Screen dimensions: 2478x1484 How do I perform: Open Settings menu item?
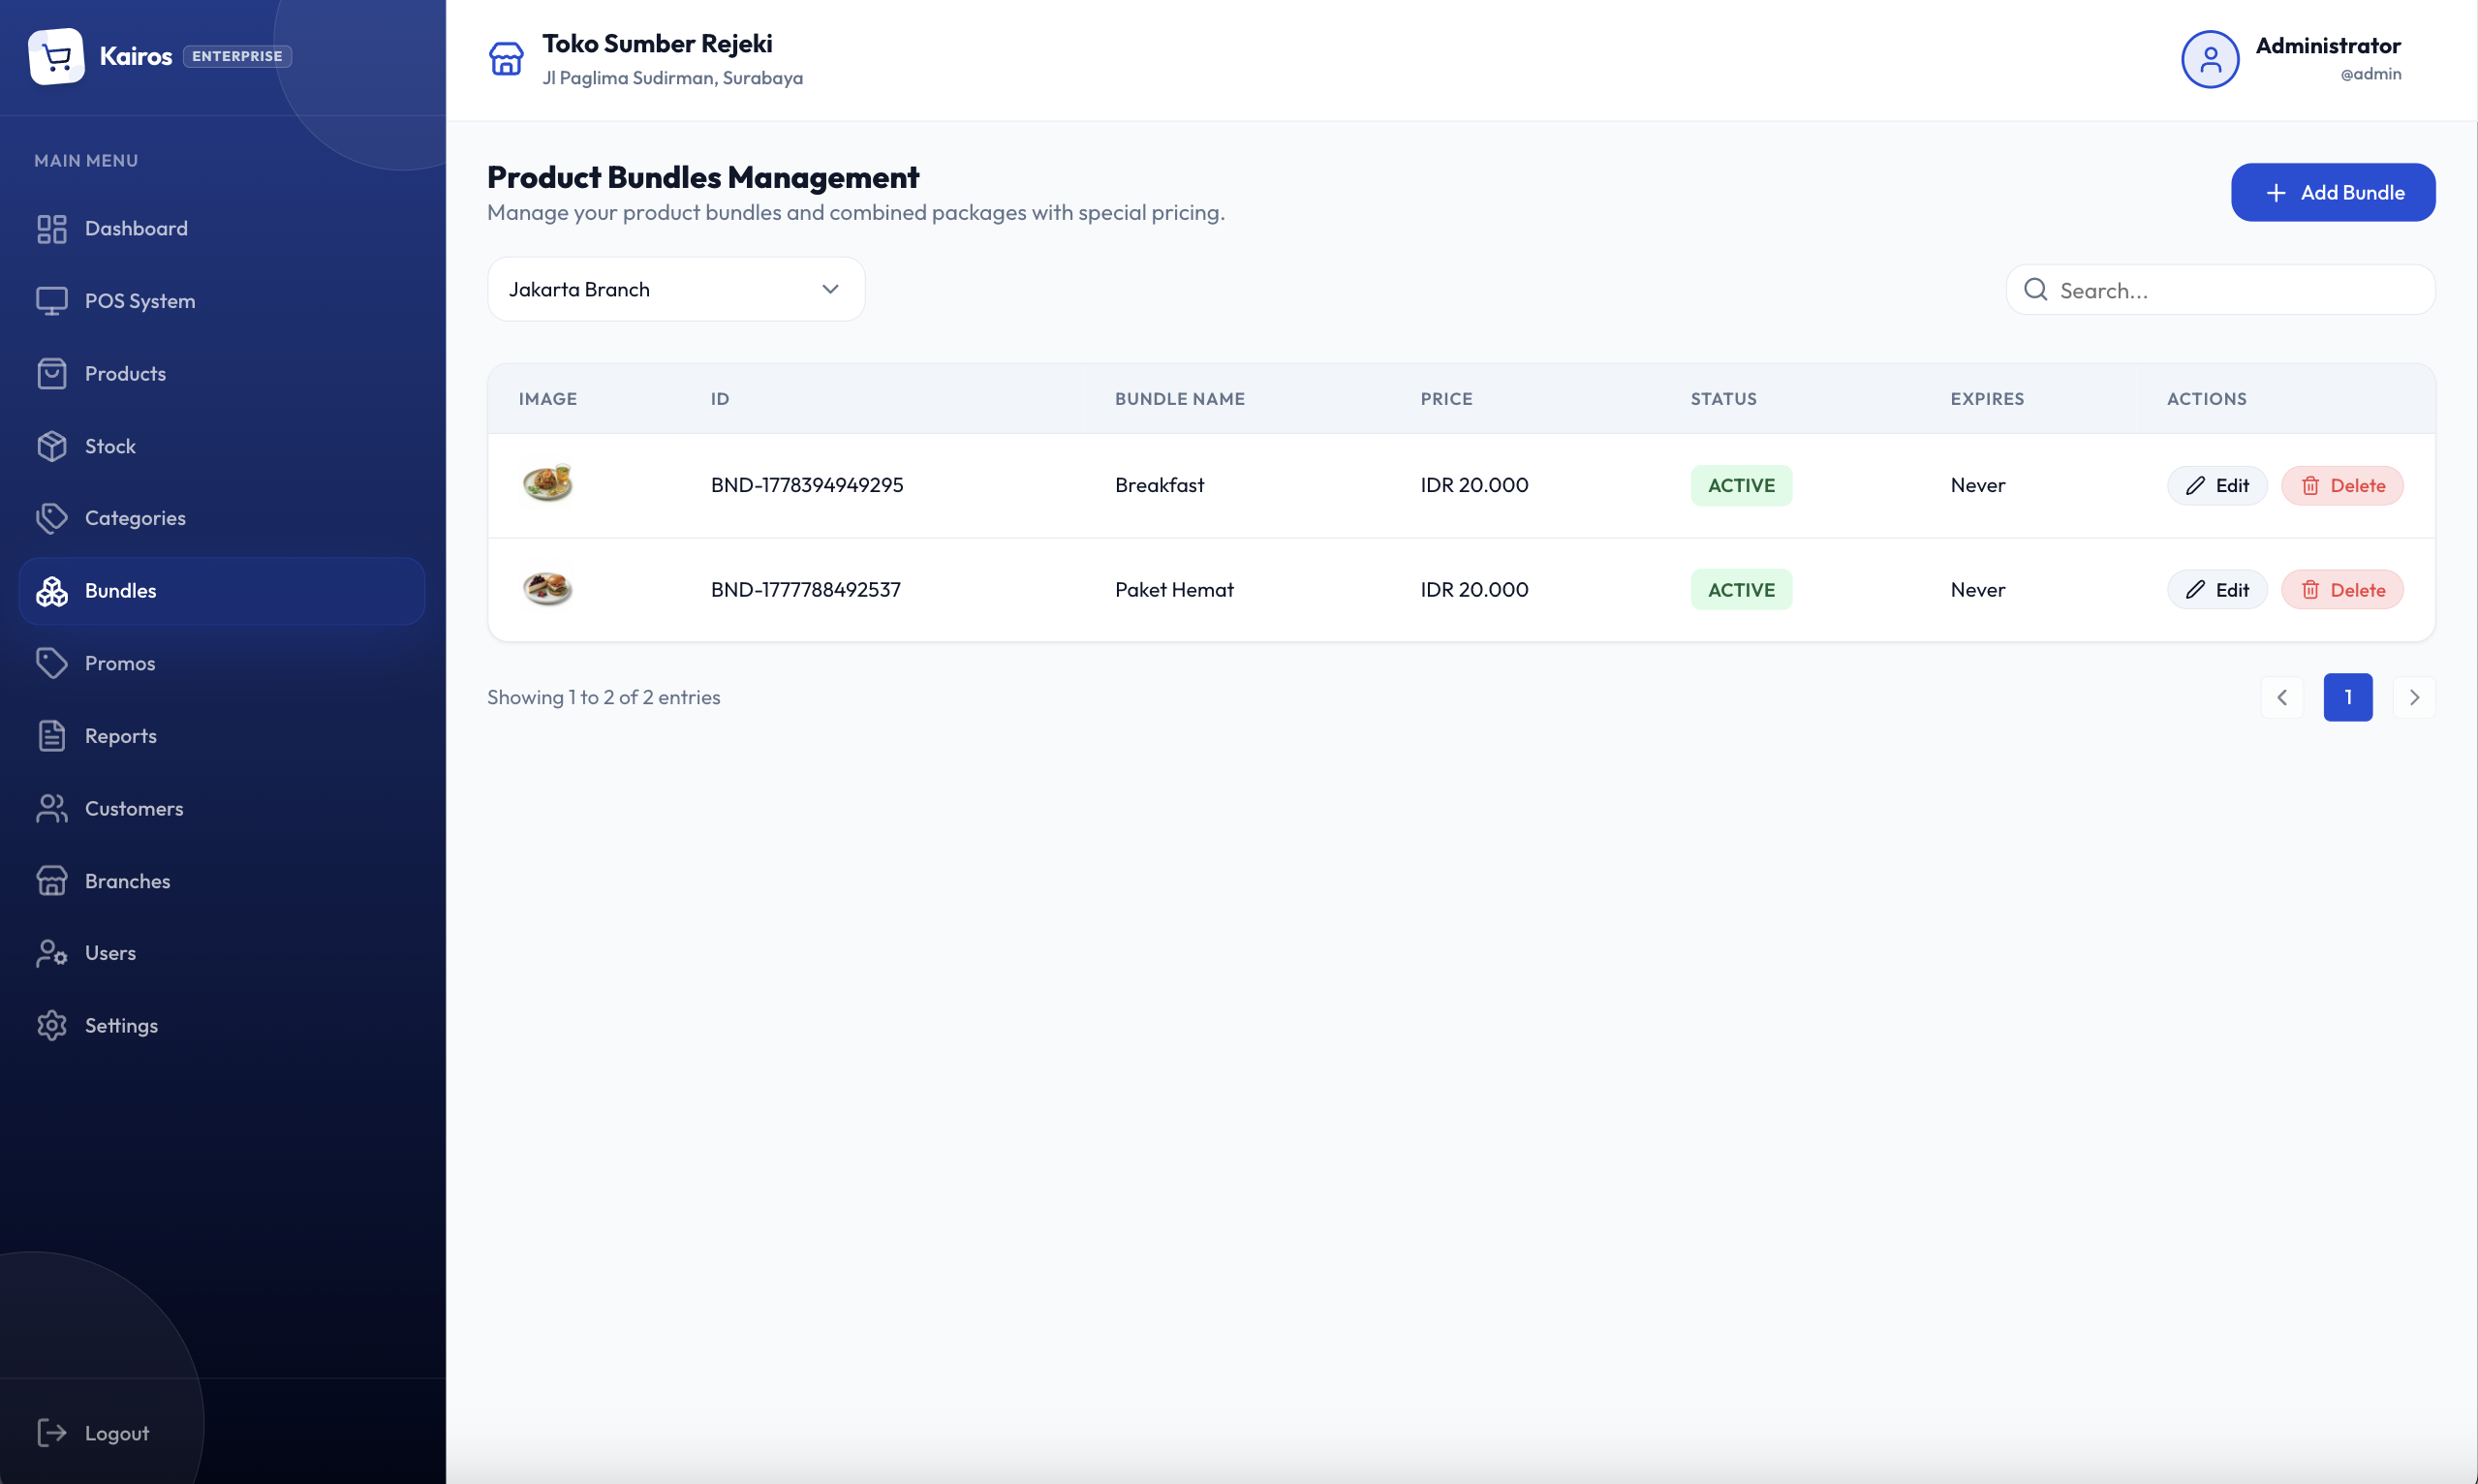pos(222,1025)
